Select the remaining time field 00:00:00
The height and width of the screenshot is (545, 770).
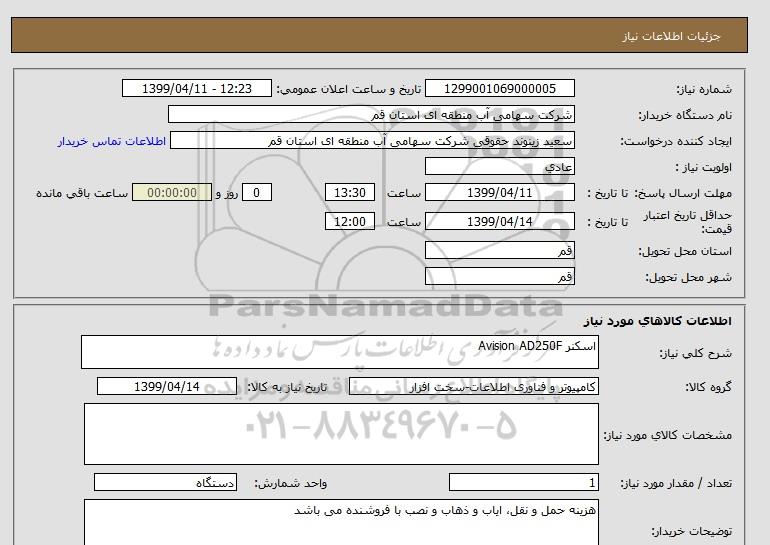pyautogui.click(x=172, y=192)
